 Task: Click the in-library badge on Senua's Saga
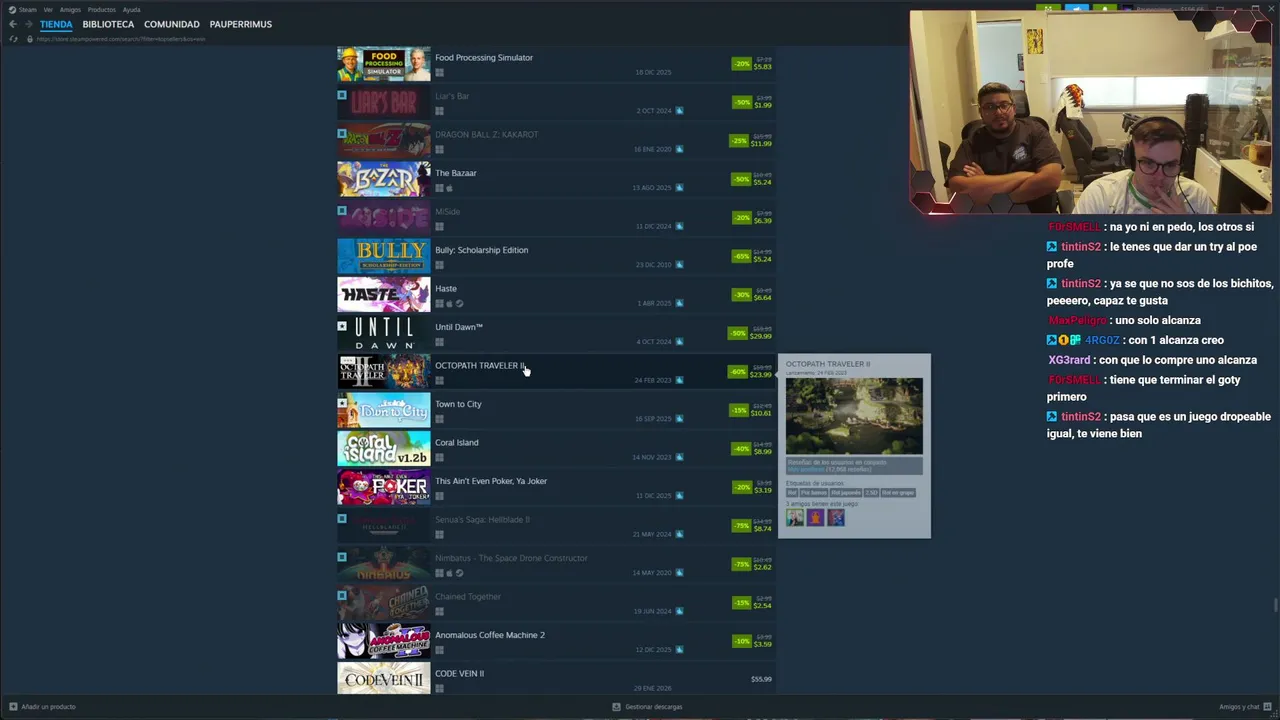342,518
